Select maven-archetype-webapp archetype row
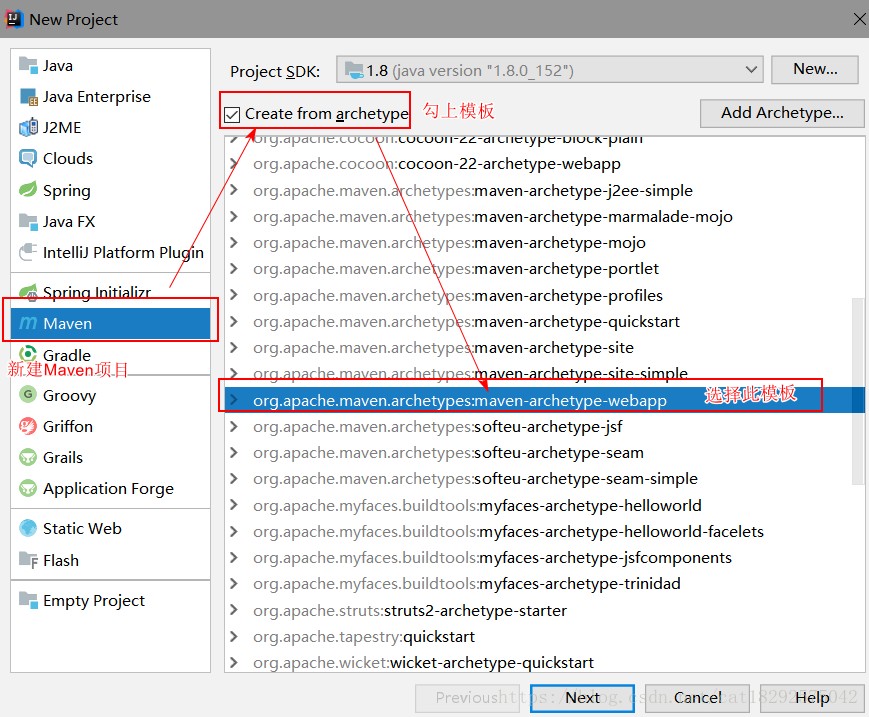 [x=544, y=400]
